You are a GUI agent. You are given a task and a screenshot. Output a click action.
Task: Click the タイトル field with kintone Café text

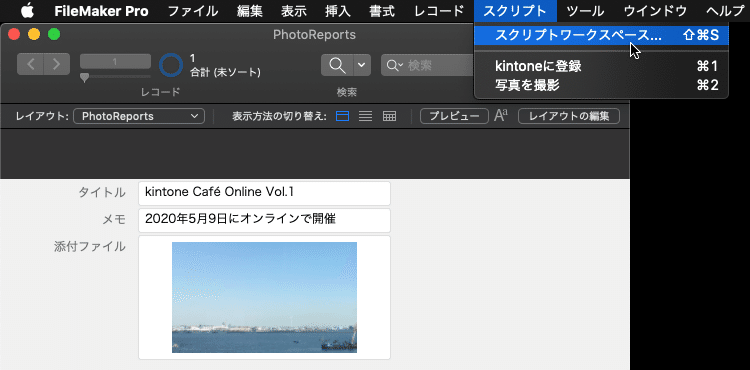[x=265, y=193]
